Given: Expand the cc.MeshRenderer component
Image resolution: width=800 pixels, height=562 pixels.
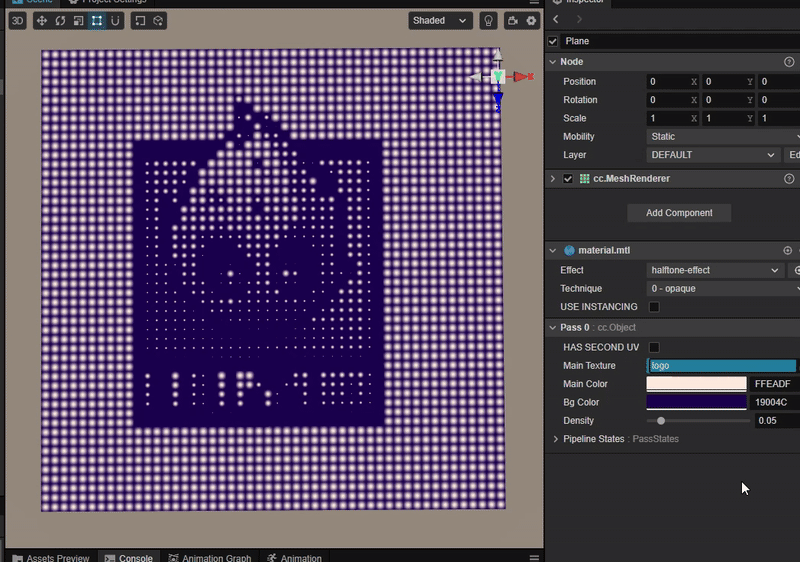Looking at the screenshot, I should pos(553,178).
